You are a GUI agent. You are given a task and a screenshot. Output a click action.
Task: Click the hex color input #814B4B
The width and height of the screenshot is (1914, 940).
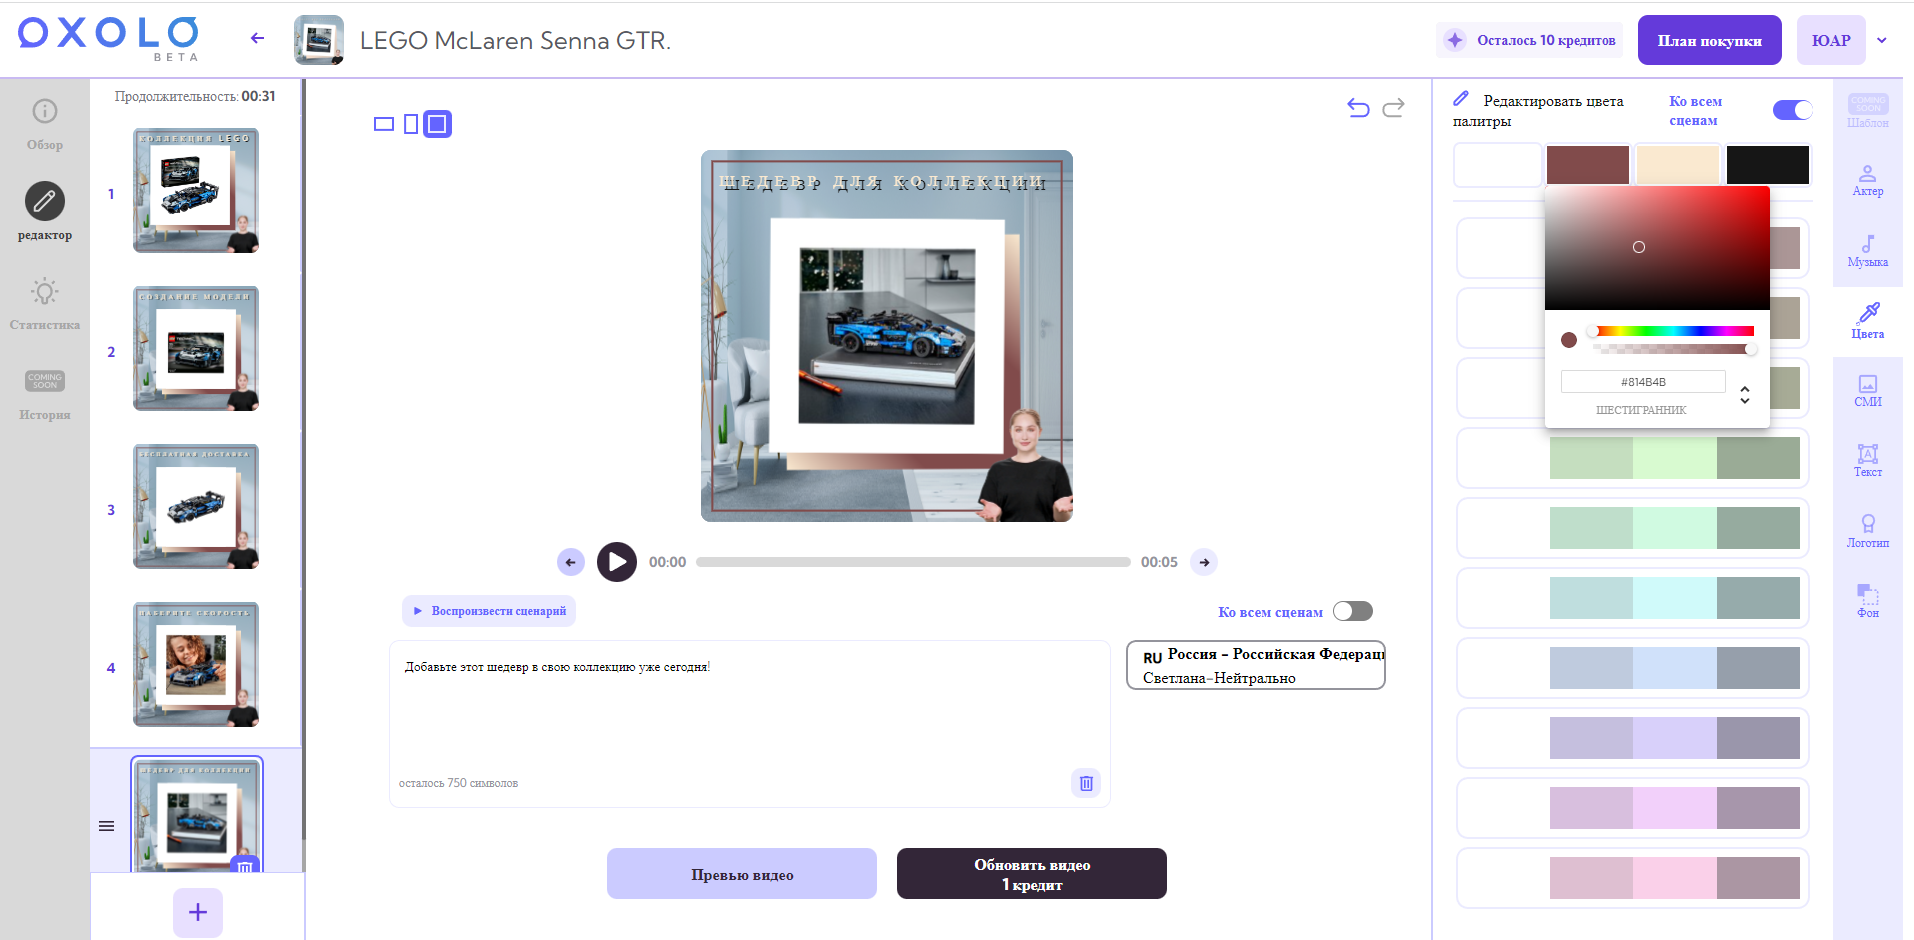pos(1643,382)
